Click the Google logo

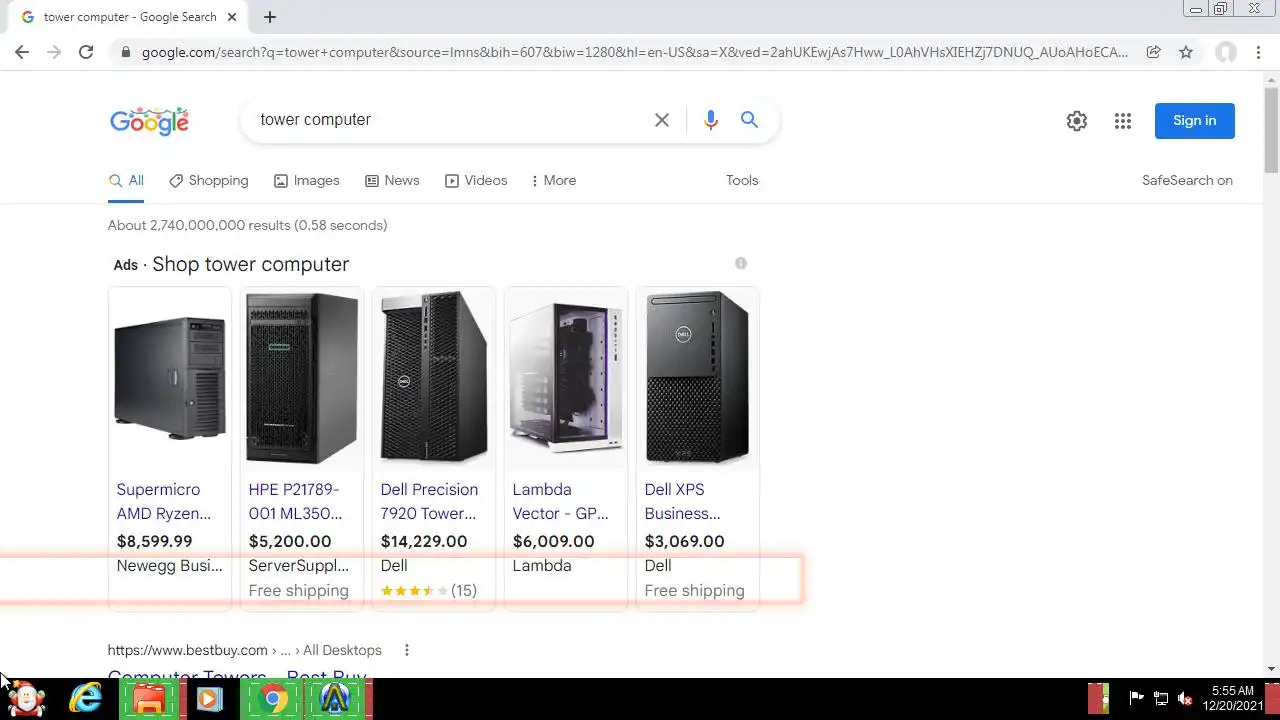point(149,121)
